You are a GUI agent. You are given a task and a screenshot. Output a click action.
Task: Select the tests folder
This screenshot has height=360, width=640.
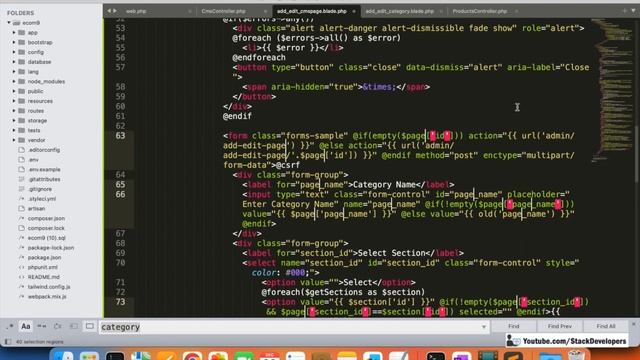click(x=34, y=131)
